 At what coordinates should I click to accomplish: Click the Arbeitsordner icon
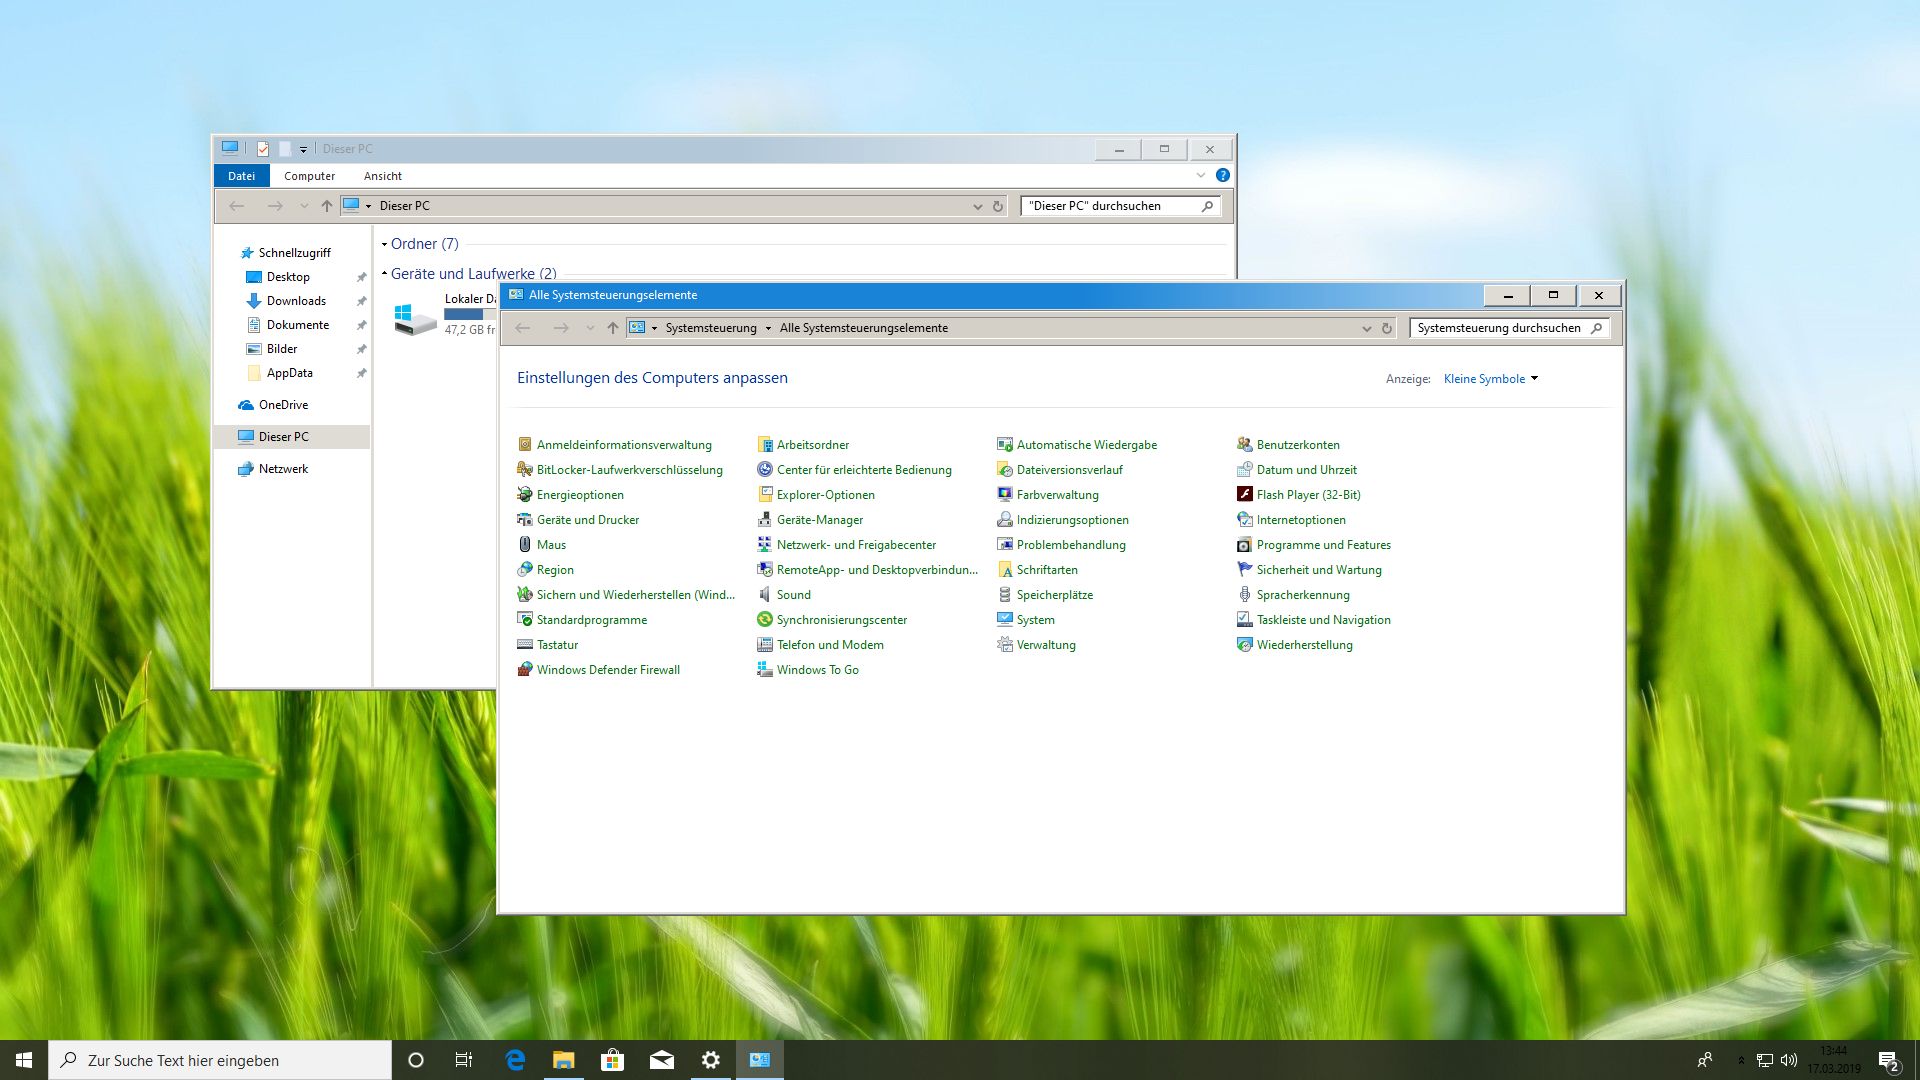(764, 445)
